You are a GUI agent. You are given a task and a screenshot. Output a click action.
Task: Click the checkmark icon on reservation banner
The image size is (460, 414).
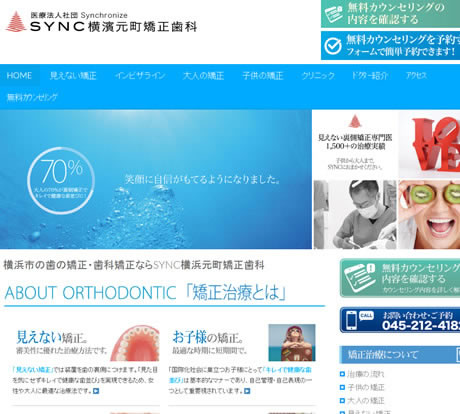click(333, 46)
